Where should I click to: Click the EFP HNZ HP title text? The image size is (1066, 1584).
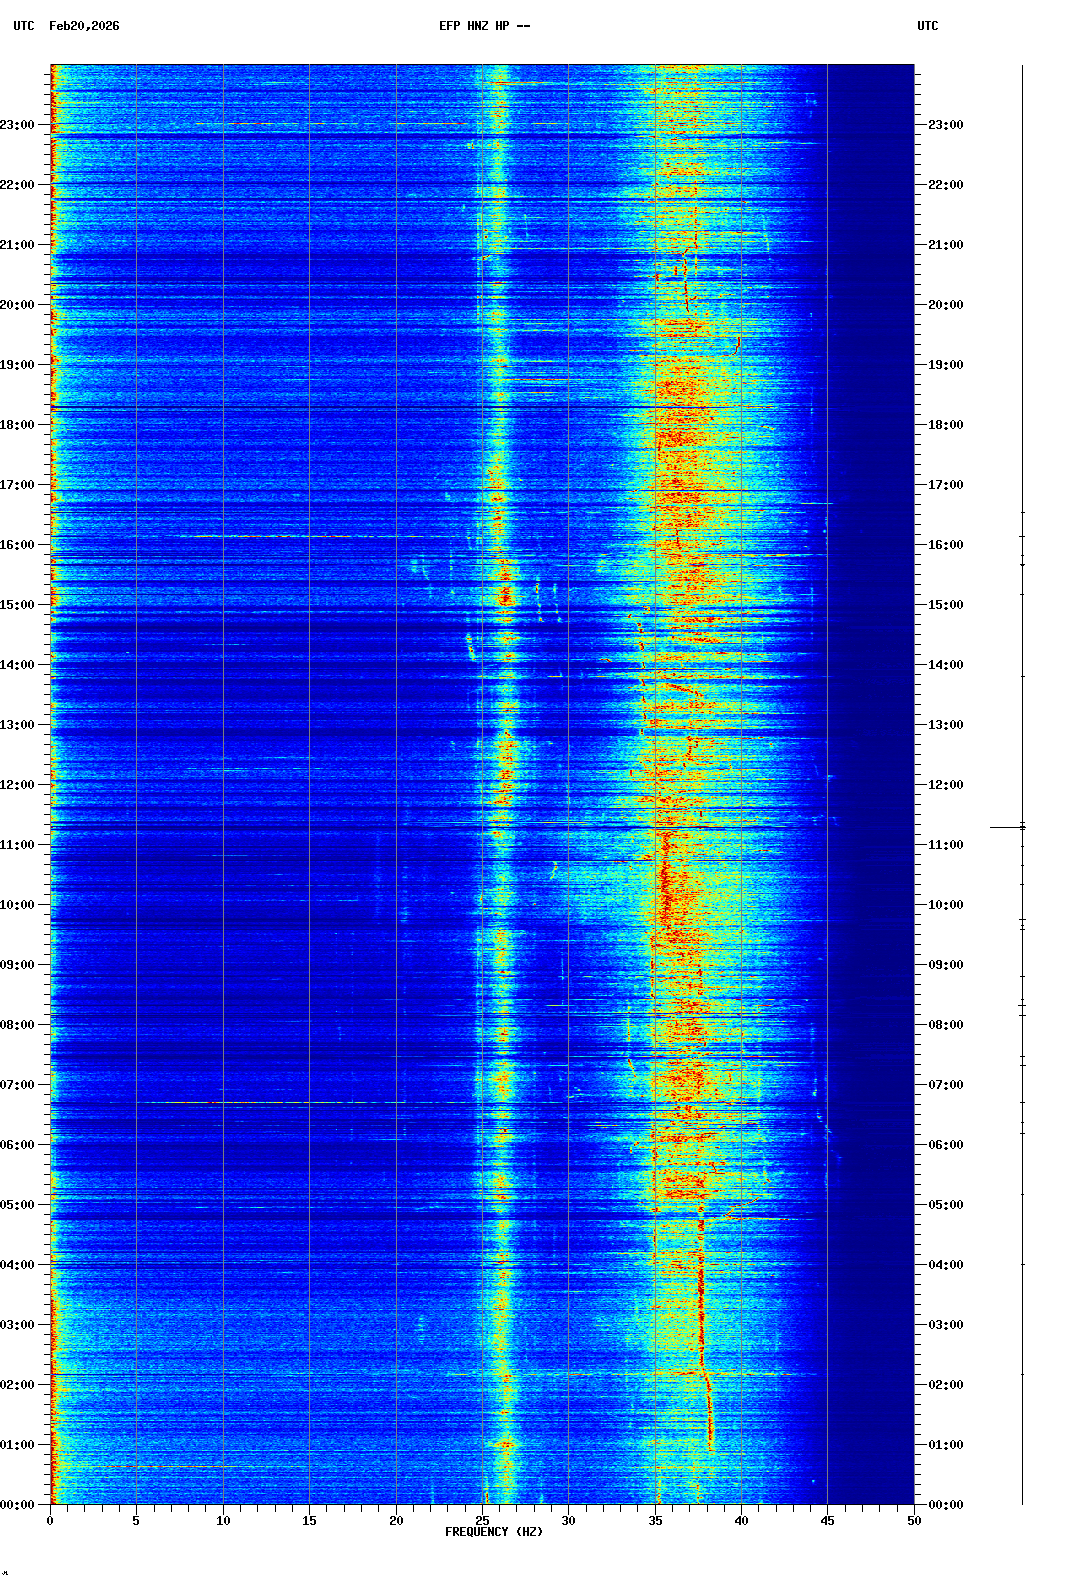(x=484, y=26)
